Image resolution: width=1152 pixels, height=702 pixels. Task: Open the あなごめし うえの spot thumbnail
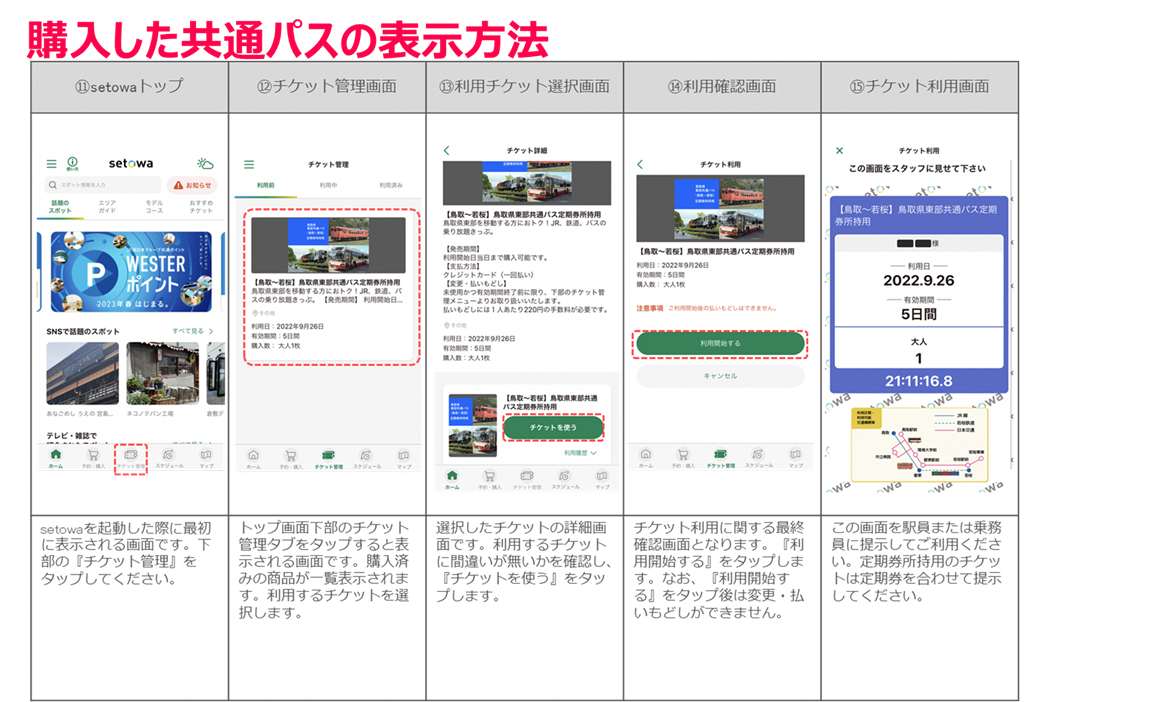pyautogui.click(x=82, y=373)
